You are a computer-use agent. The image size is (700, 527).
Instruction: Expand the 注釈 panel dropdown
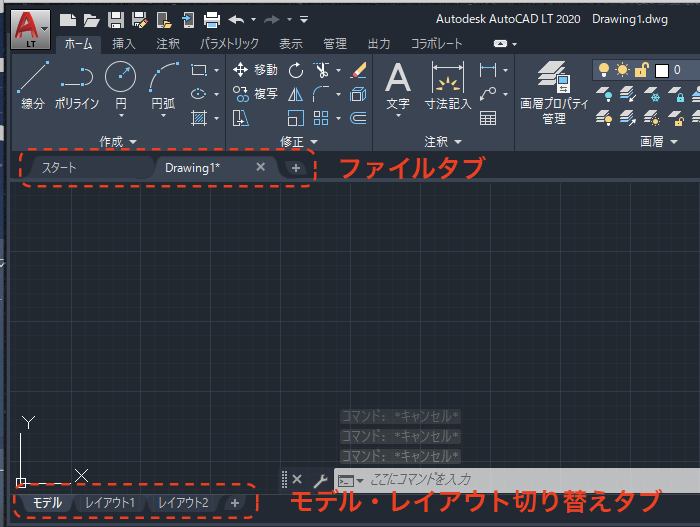coord(442,142)
